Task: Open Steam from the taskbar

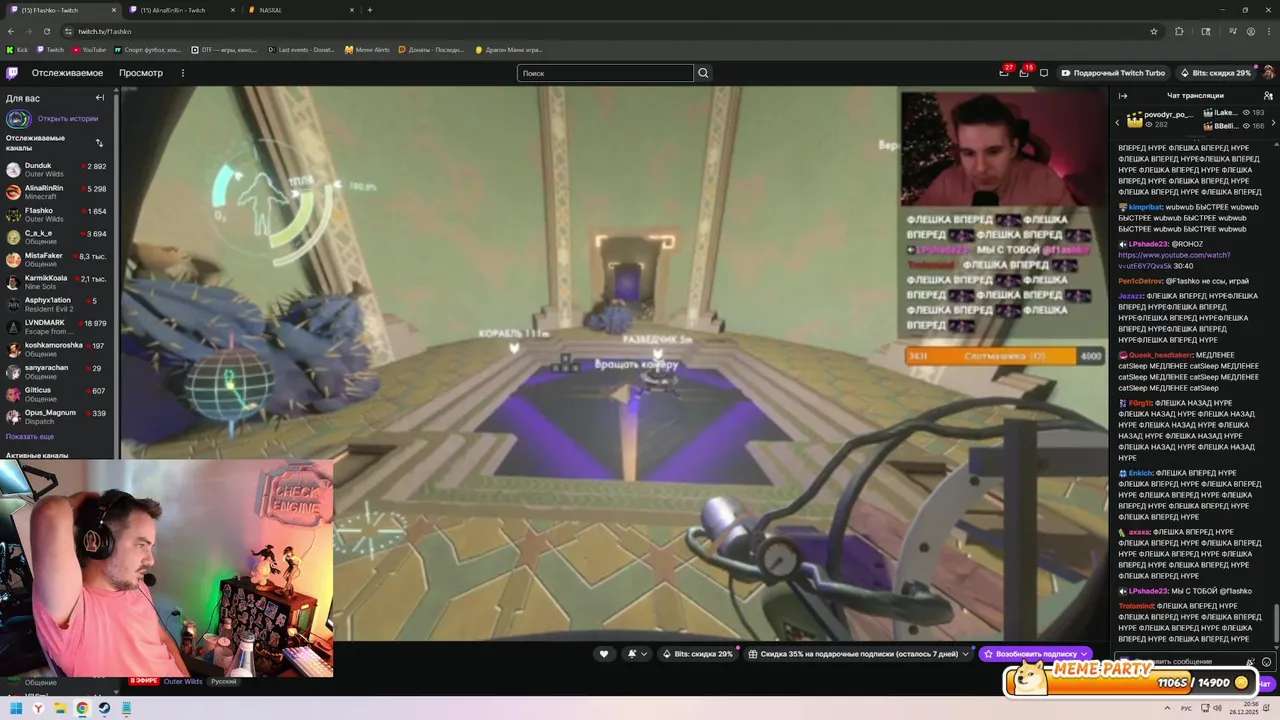Action: coord(104,708)
